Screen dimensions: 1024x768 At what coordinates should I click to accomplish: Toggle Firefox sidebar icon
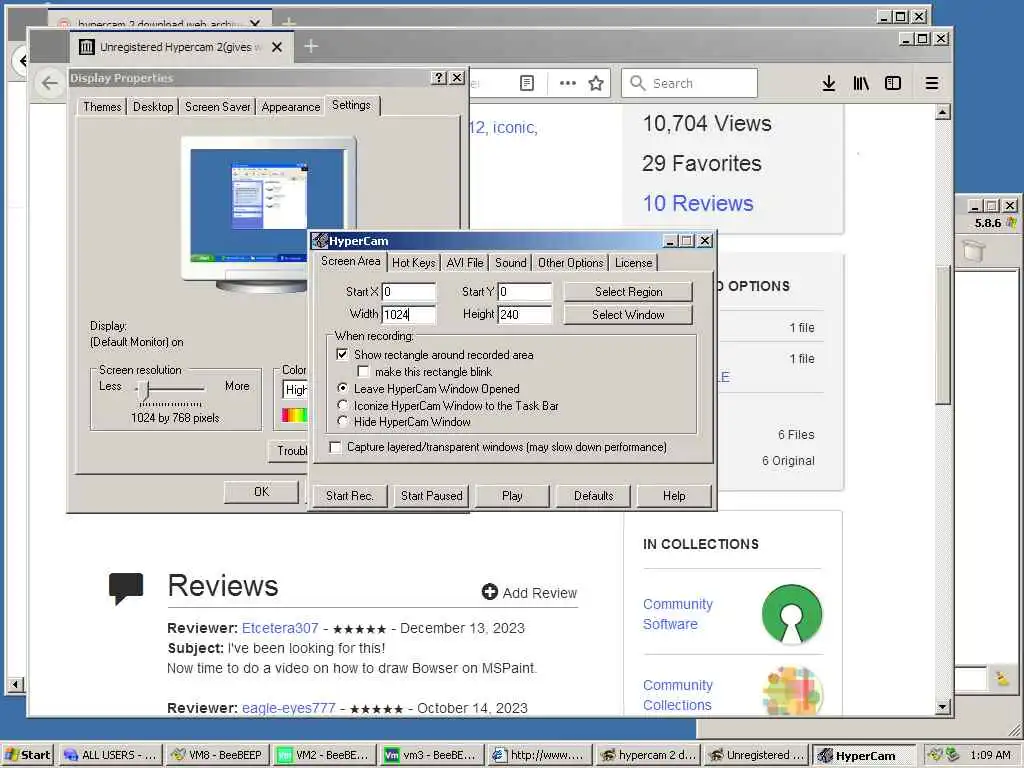coord(893,83)
